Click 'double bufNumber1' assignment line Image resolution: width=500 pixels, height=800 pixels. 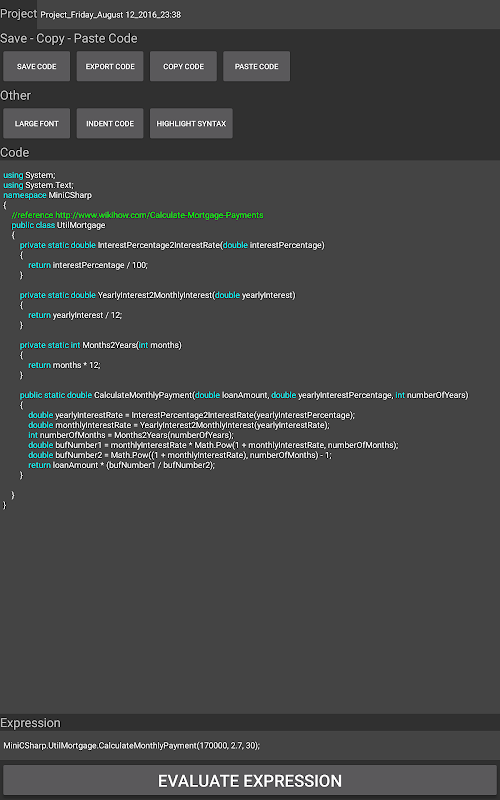(x=213, y=445)
